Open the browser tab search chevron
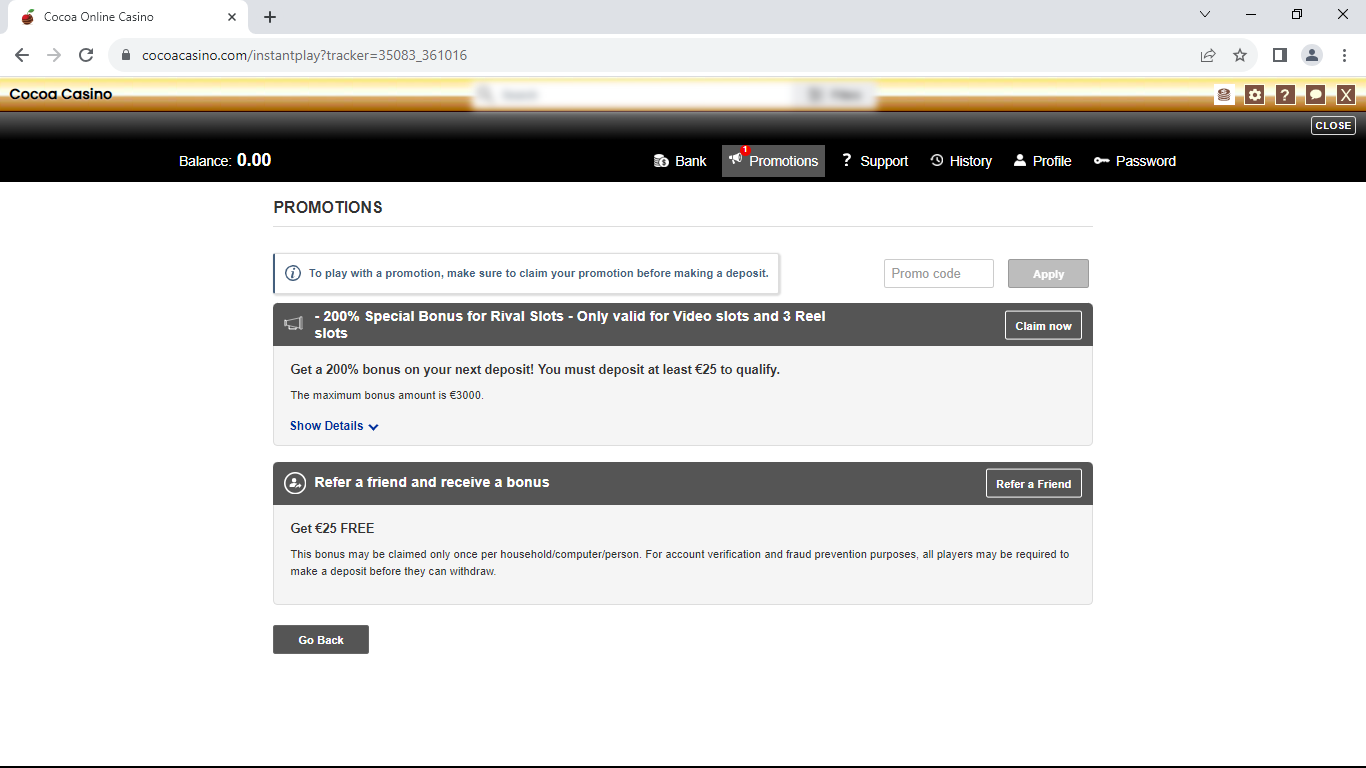 click(1205, 16)
